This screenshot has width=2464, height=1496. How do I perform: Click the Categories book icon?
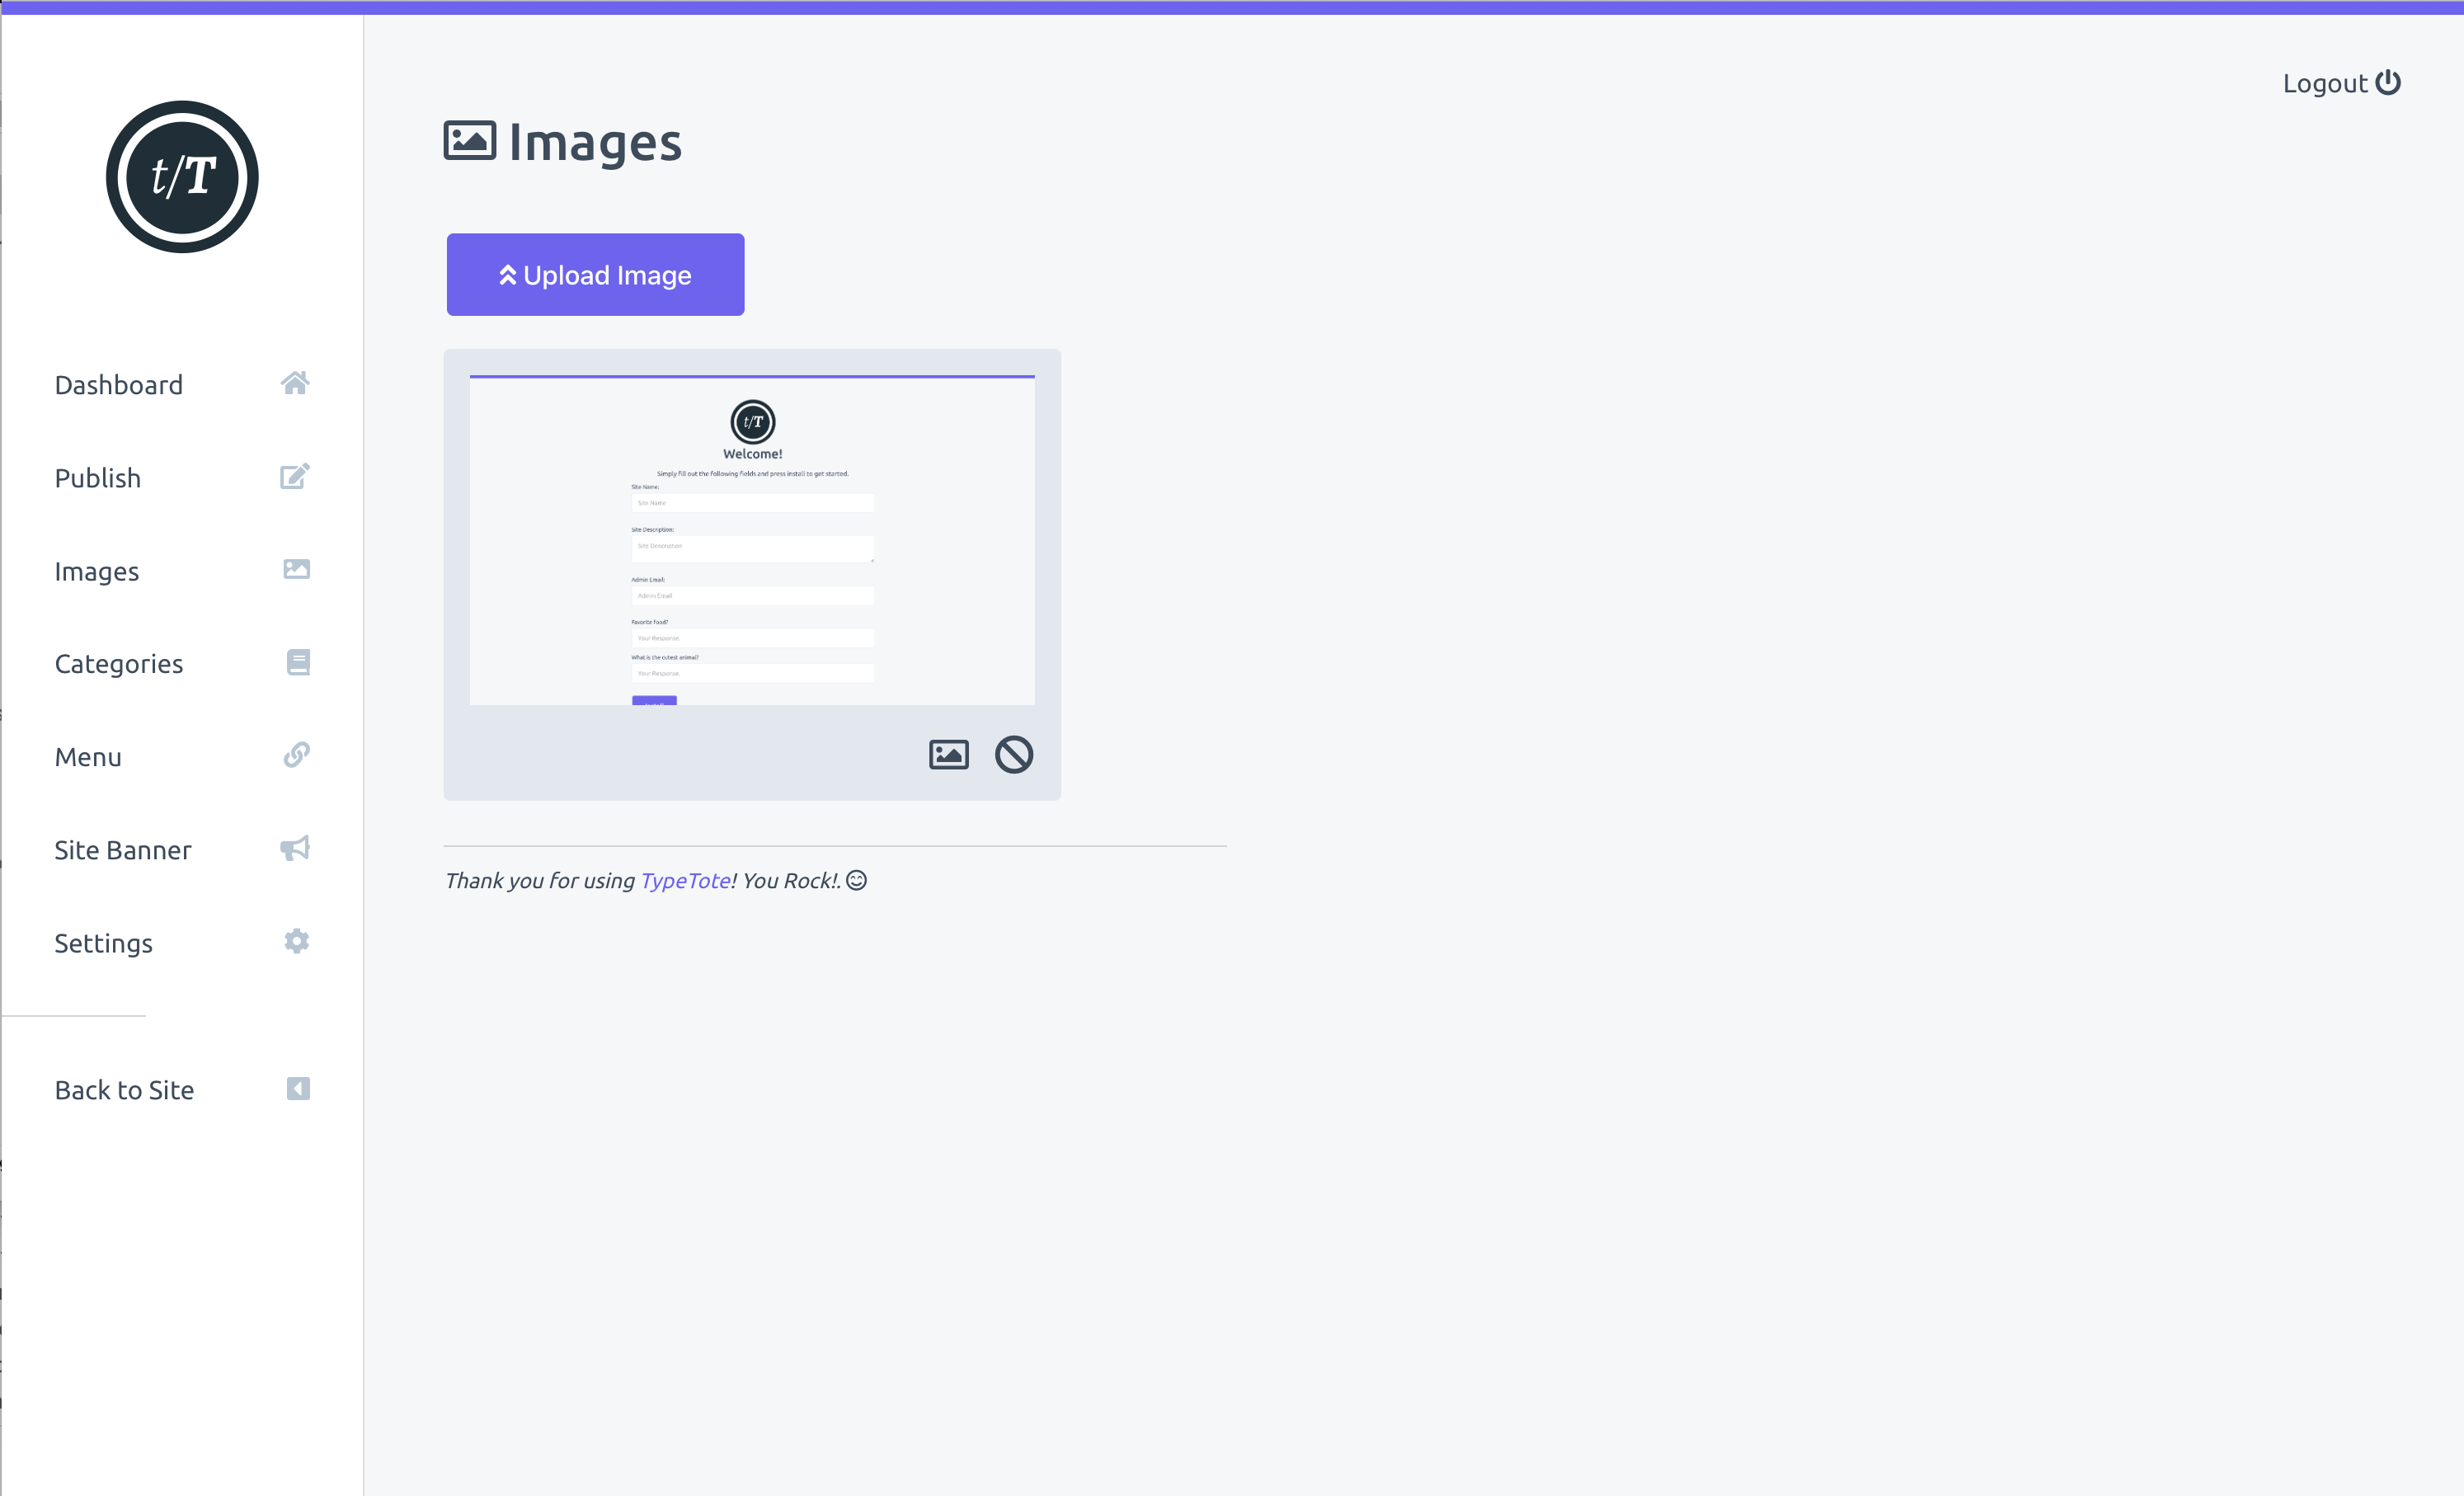[298, 663]
